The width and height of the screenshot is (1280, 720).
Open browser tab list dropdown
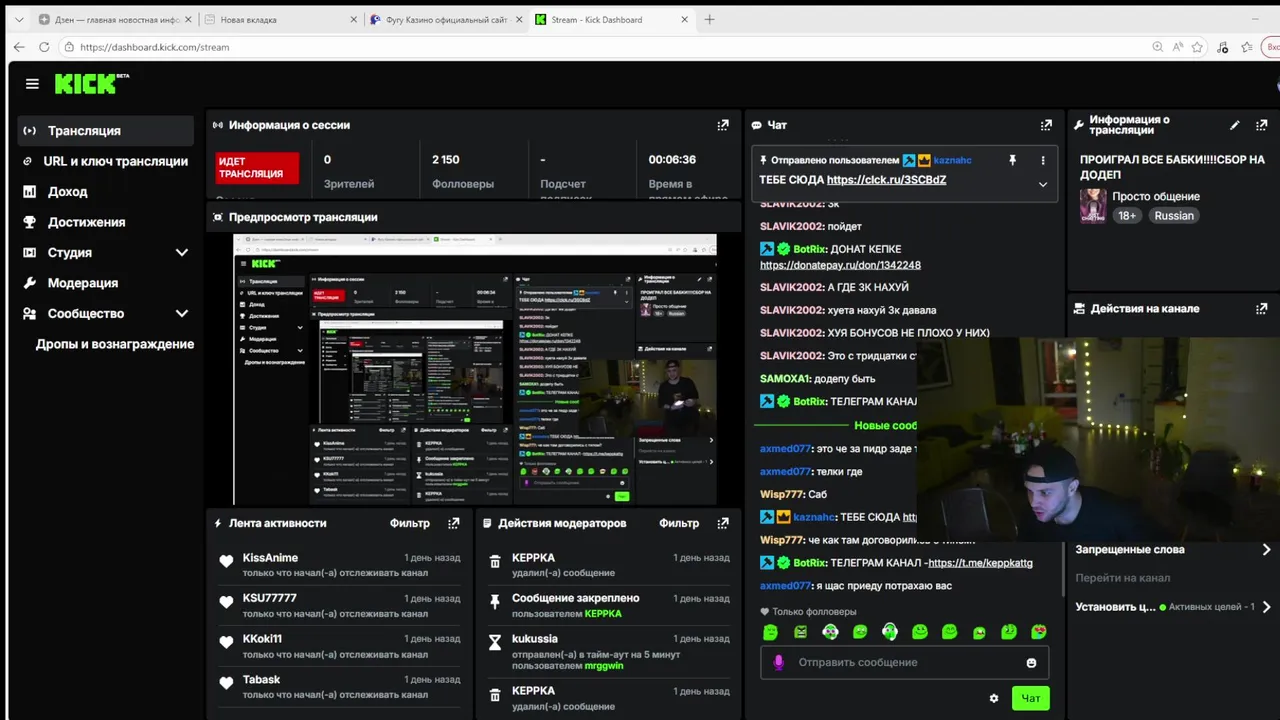pos(18,19)
